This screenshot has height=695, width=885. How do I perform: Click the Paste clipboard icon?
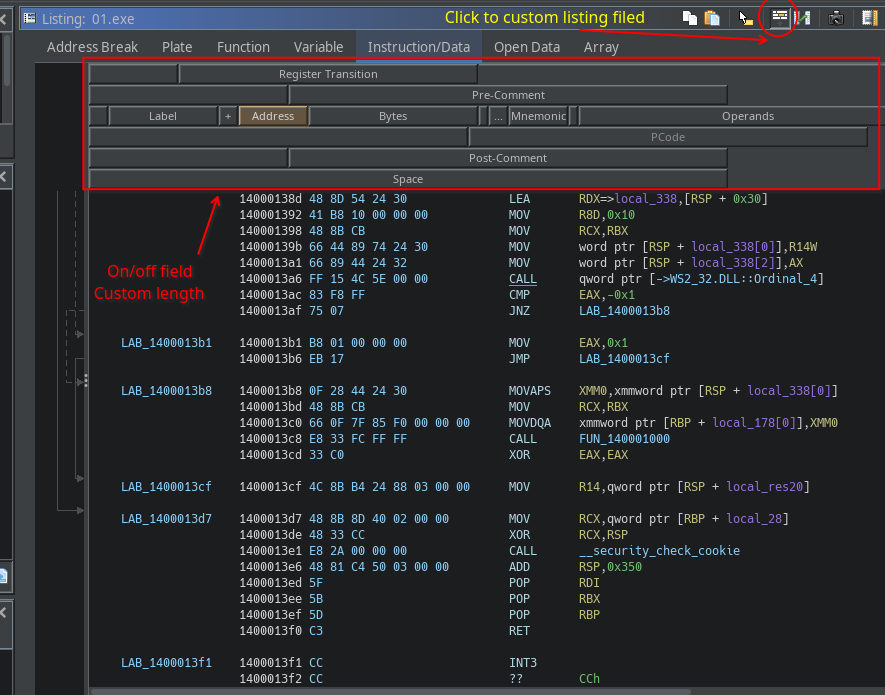coord(712,18)
